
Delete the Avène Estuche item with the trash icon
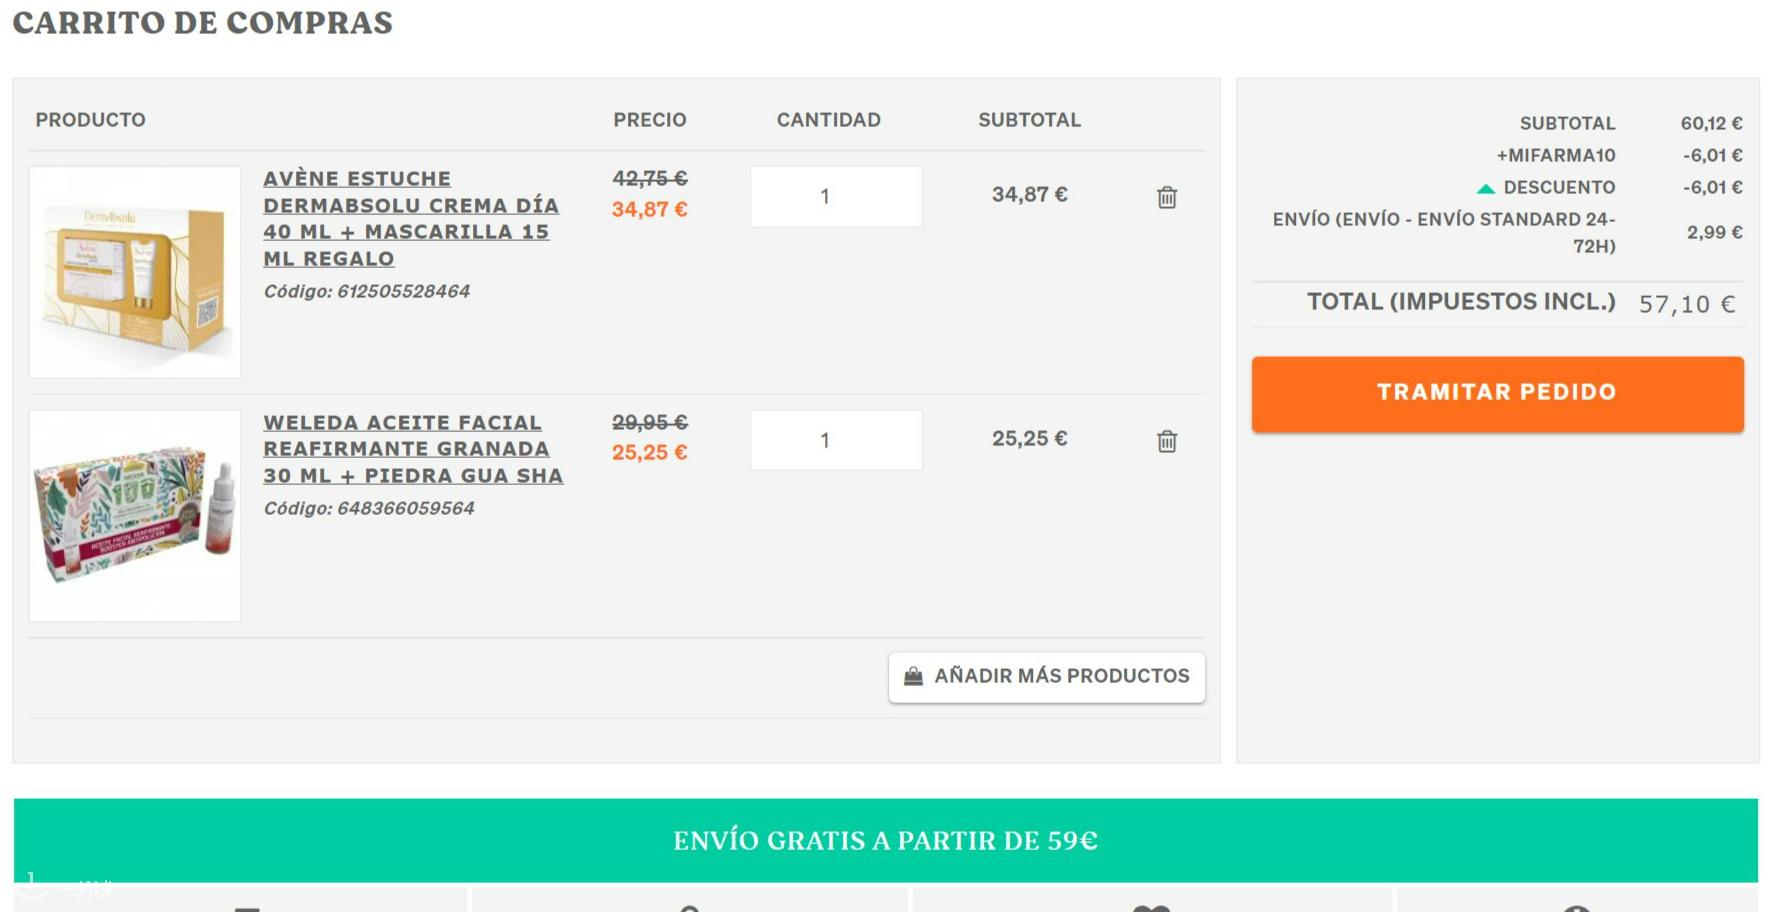(1167, 197)
